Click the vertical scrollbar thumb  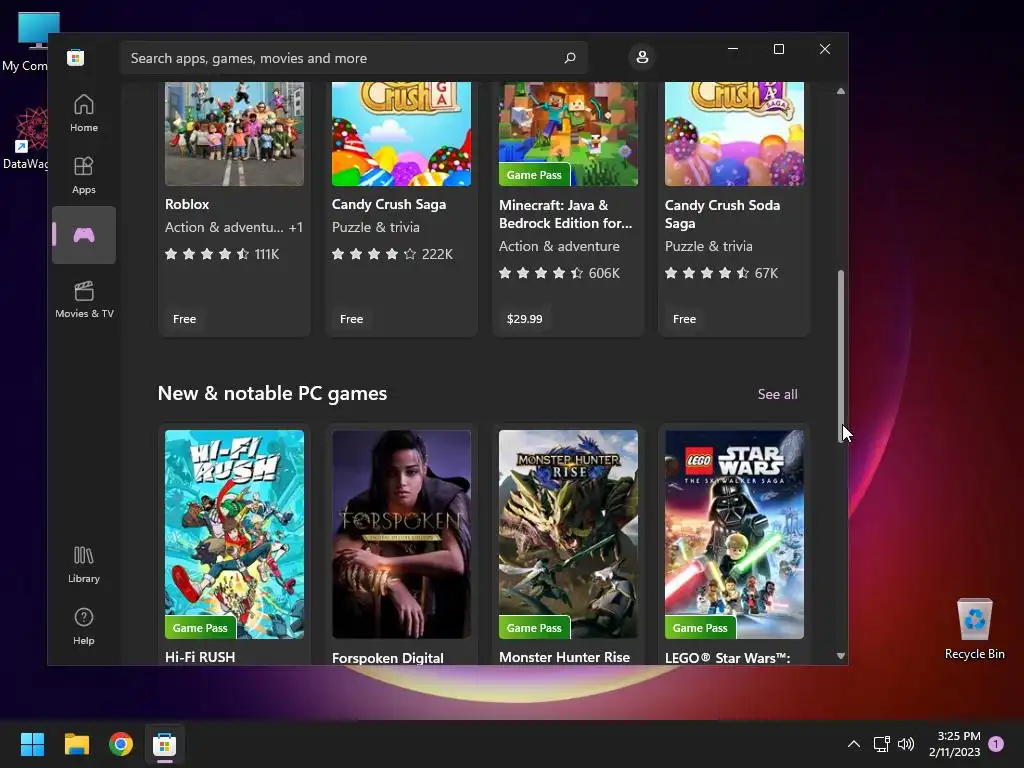pyautogui.click(x=841, y=356)
